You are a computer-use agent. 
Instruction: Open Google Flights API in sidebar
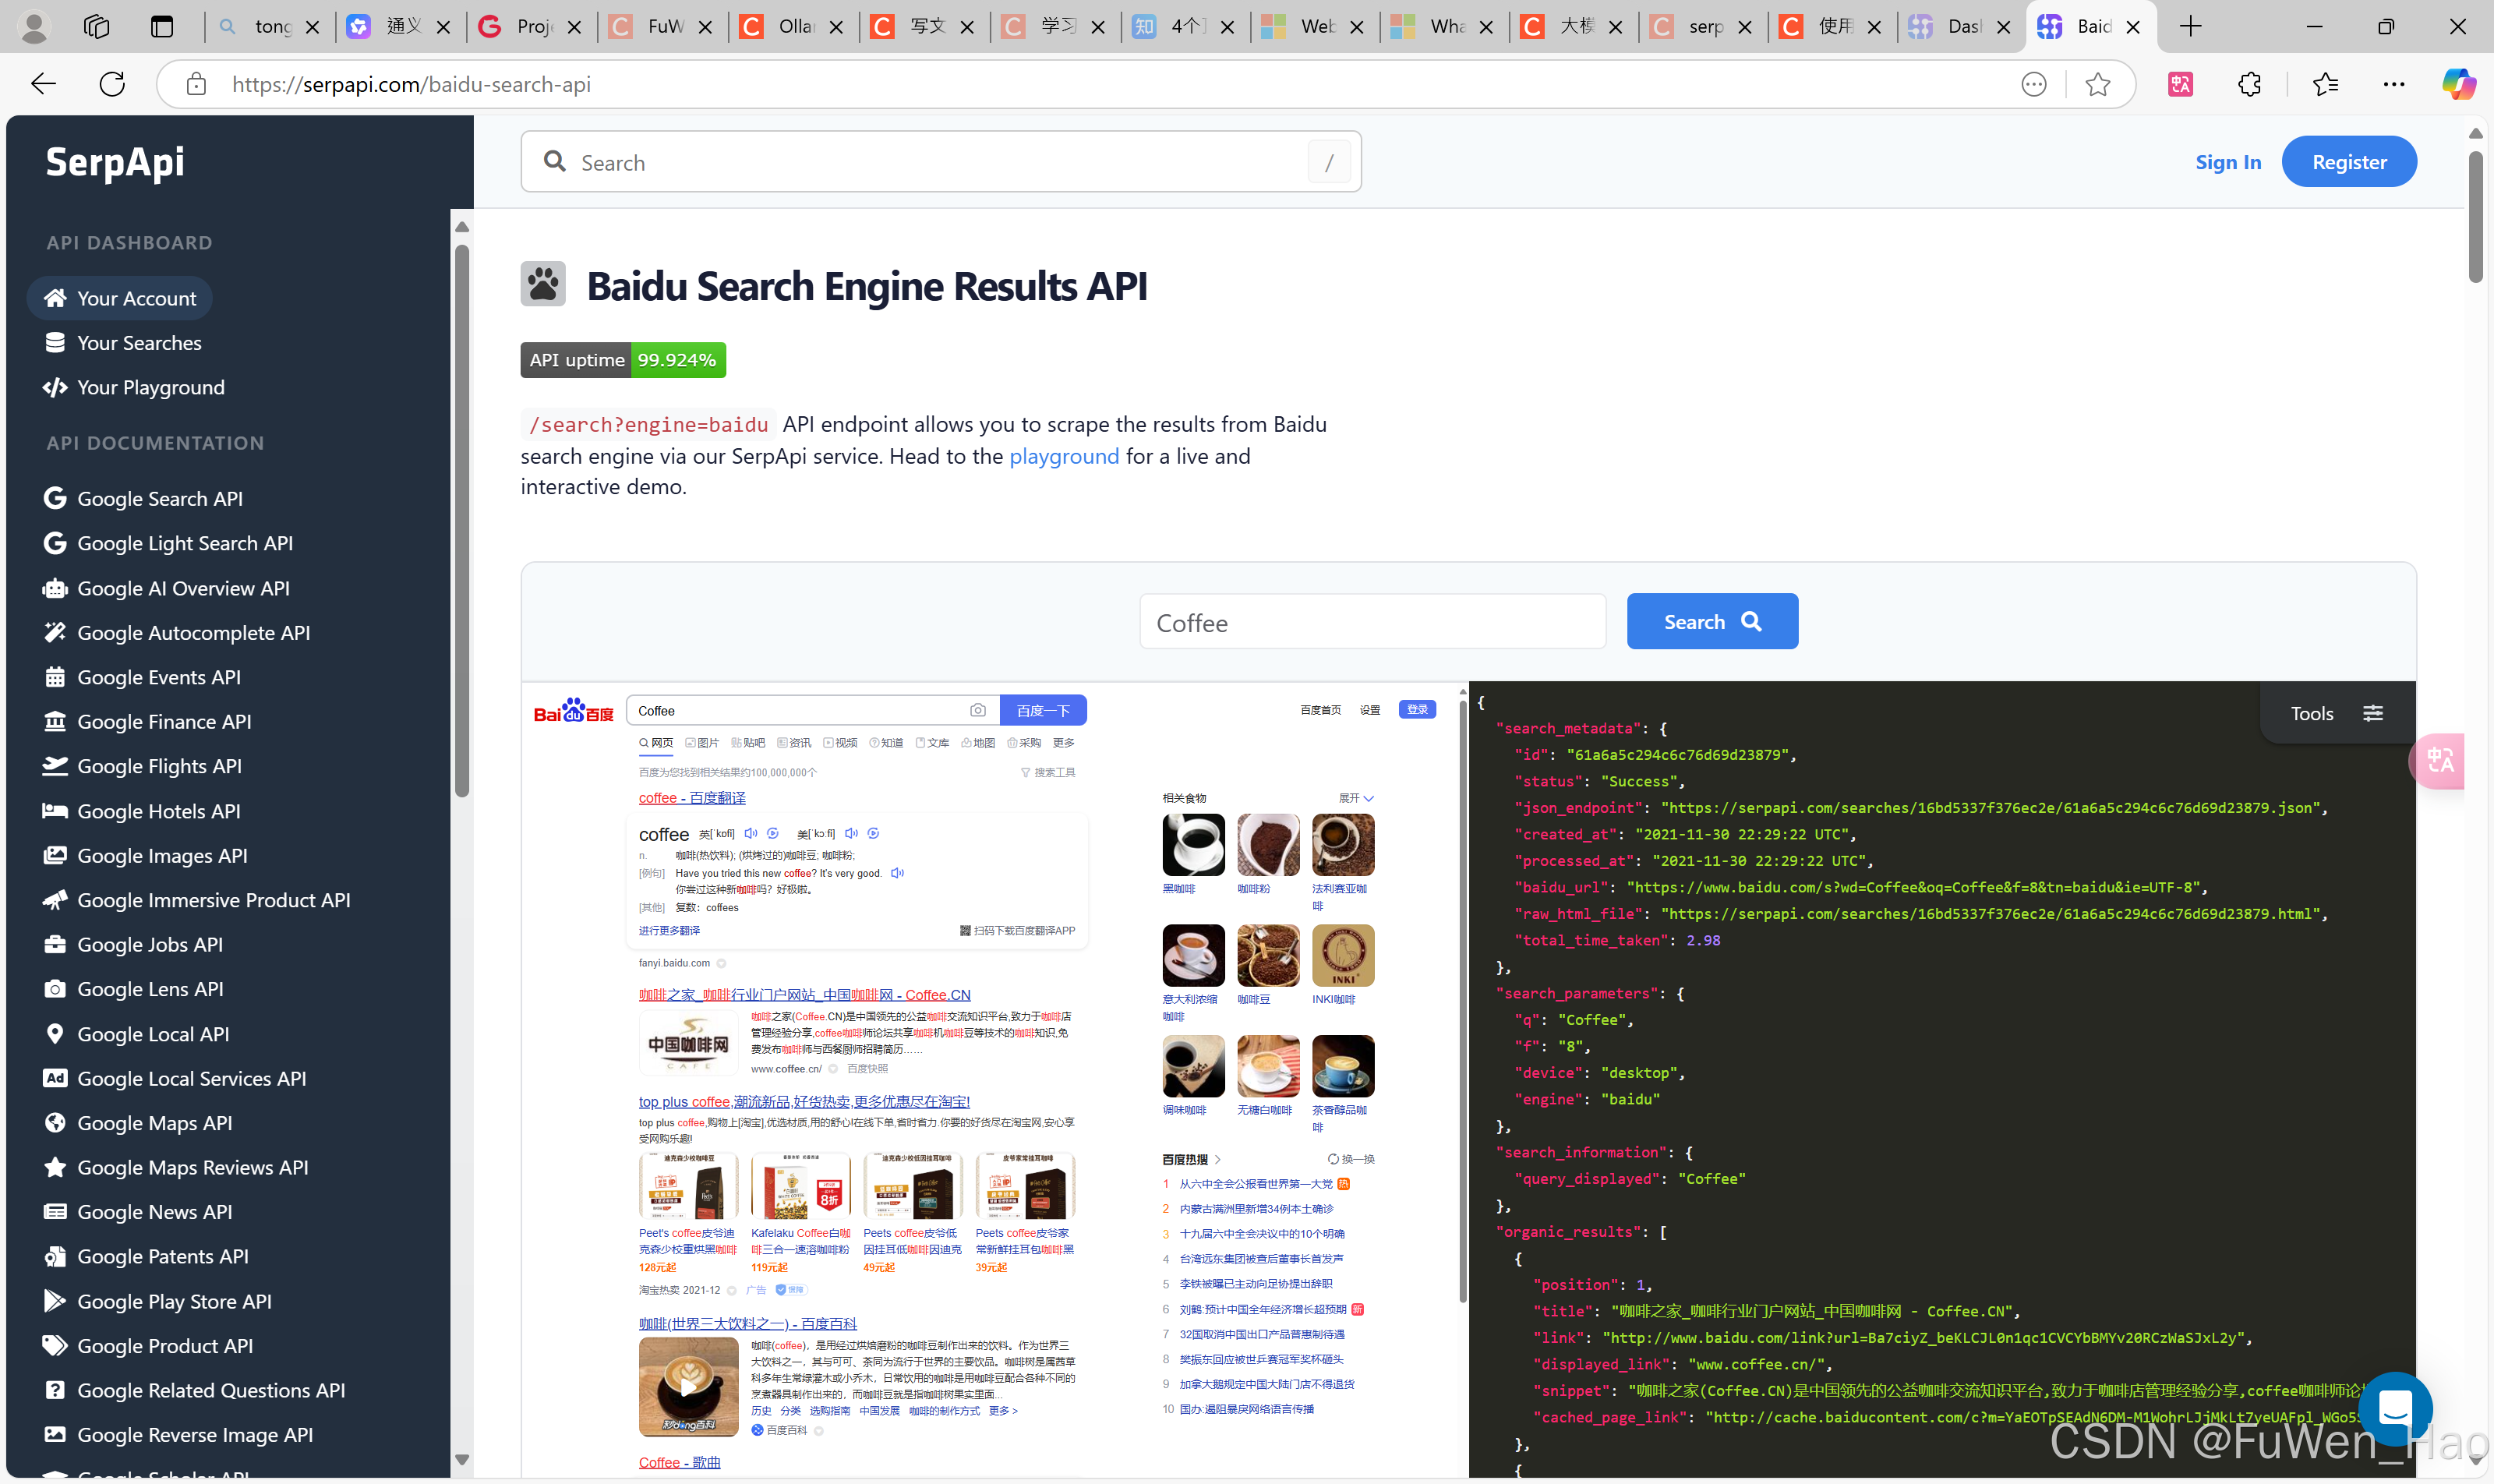click(159, 766)
